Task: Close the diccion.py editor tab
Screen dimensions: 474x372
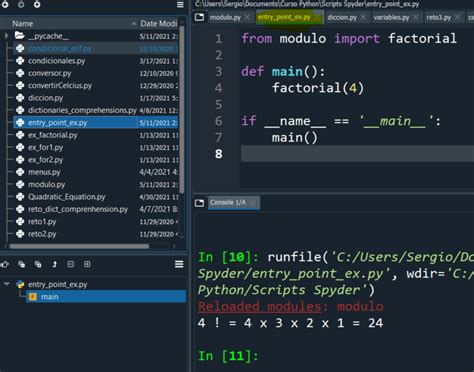Action: pyautogui.click(x=363, y=17)
